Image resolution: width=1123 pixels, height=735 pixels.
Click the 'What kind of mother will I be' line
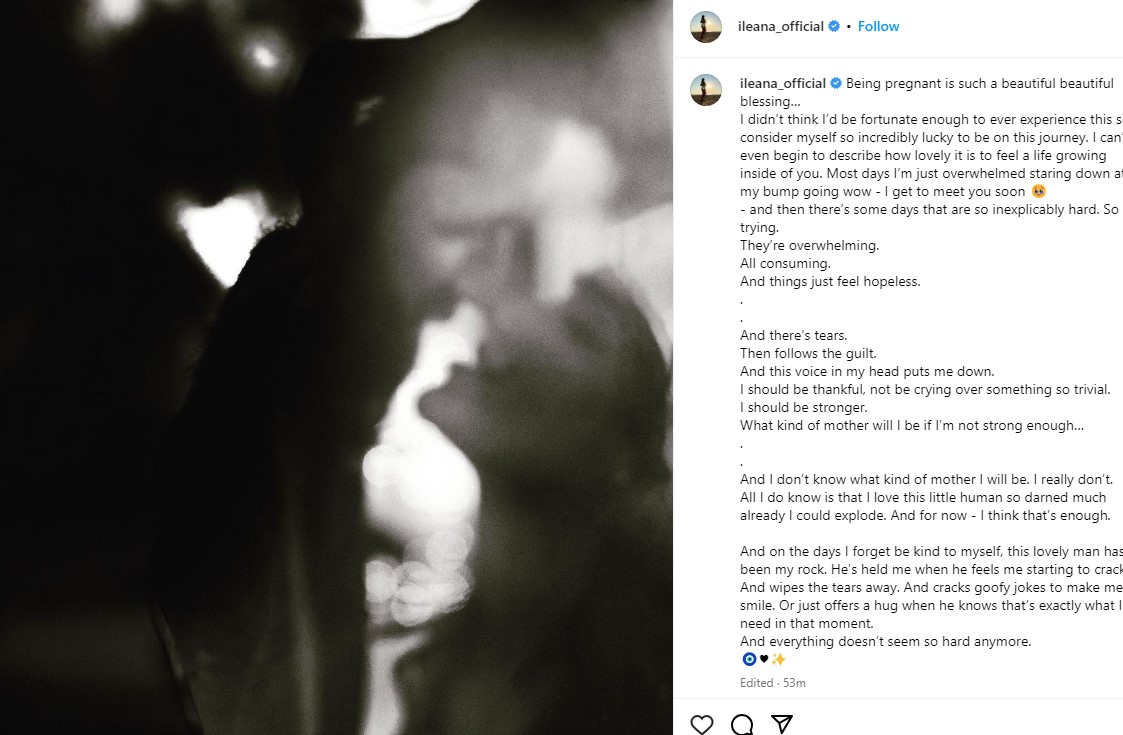pos(912,426)
